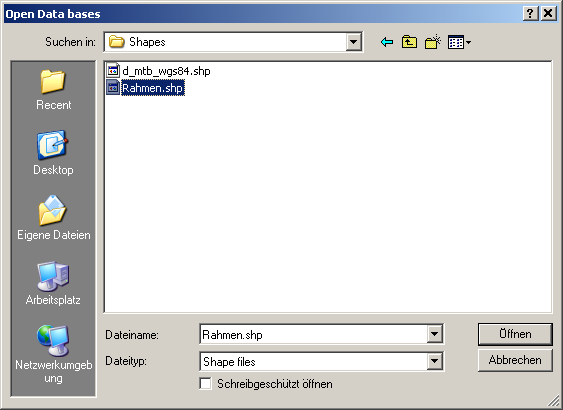Image resolution: width=563 pixels, height=410 pixels.
Task: Go to Desktop in places bar
Action: tap(53, 153)
